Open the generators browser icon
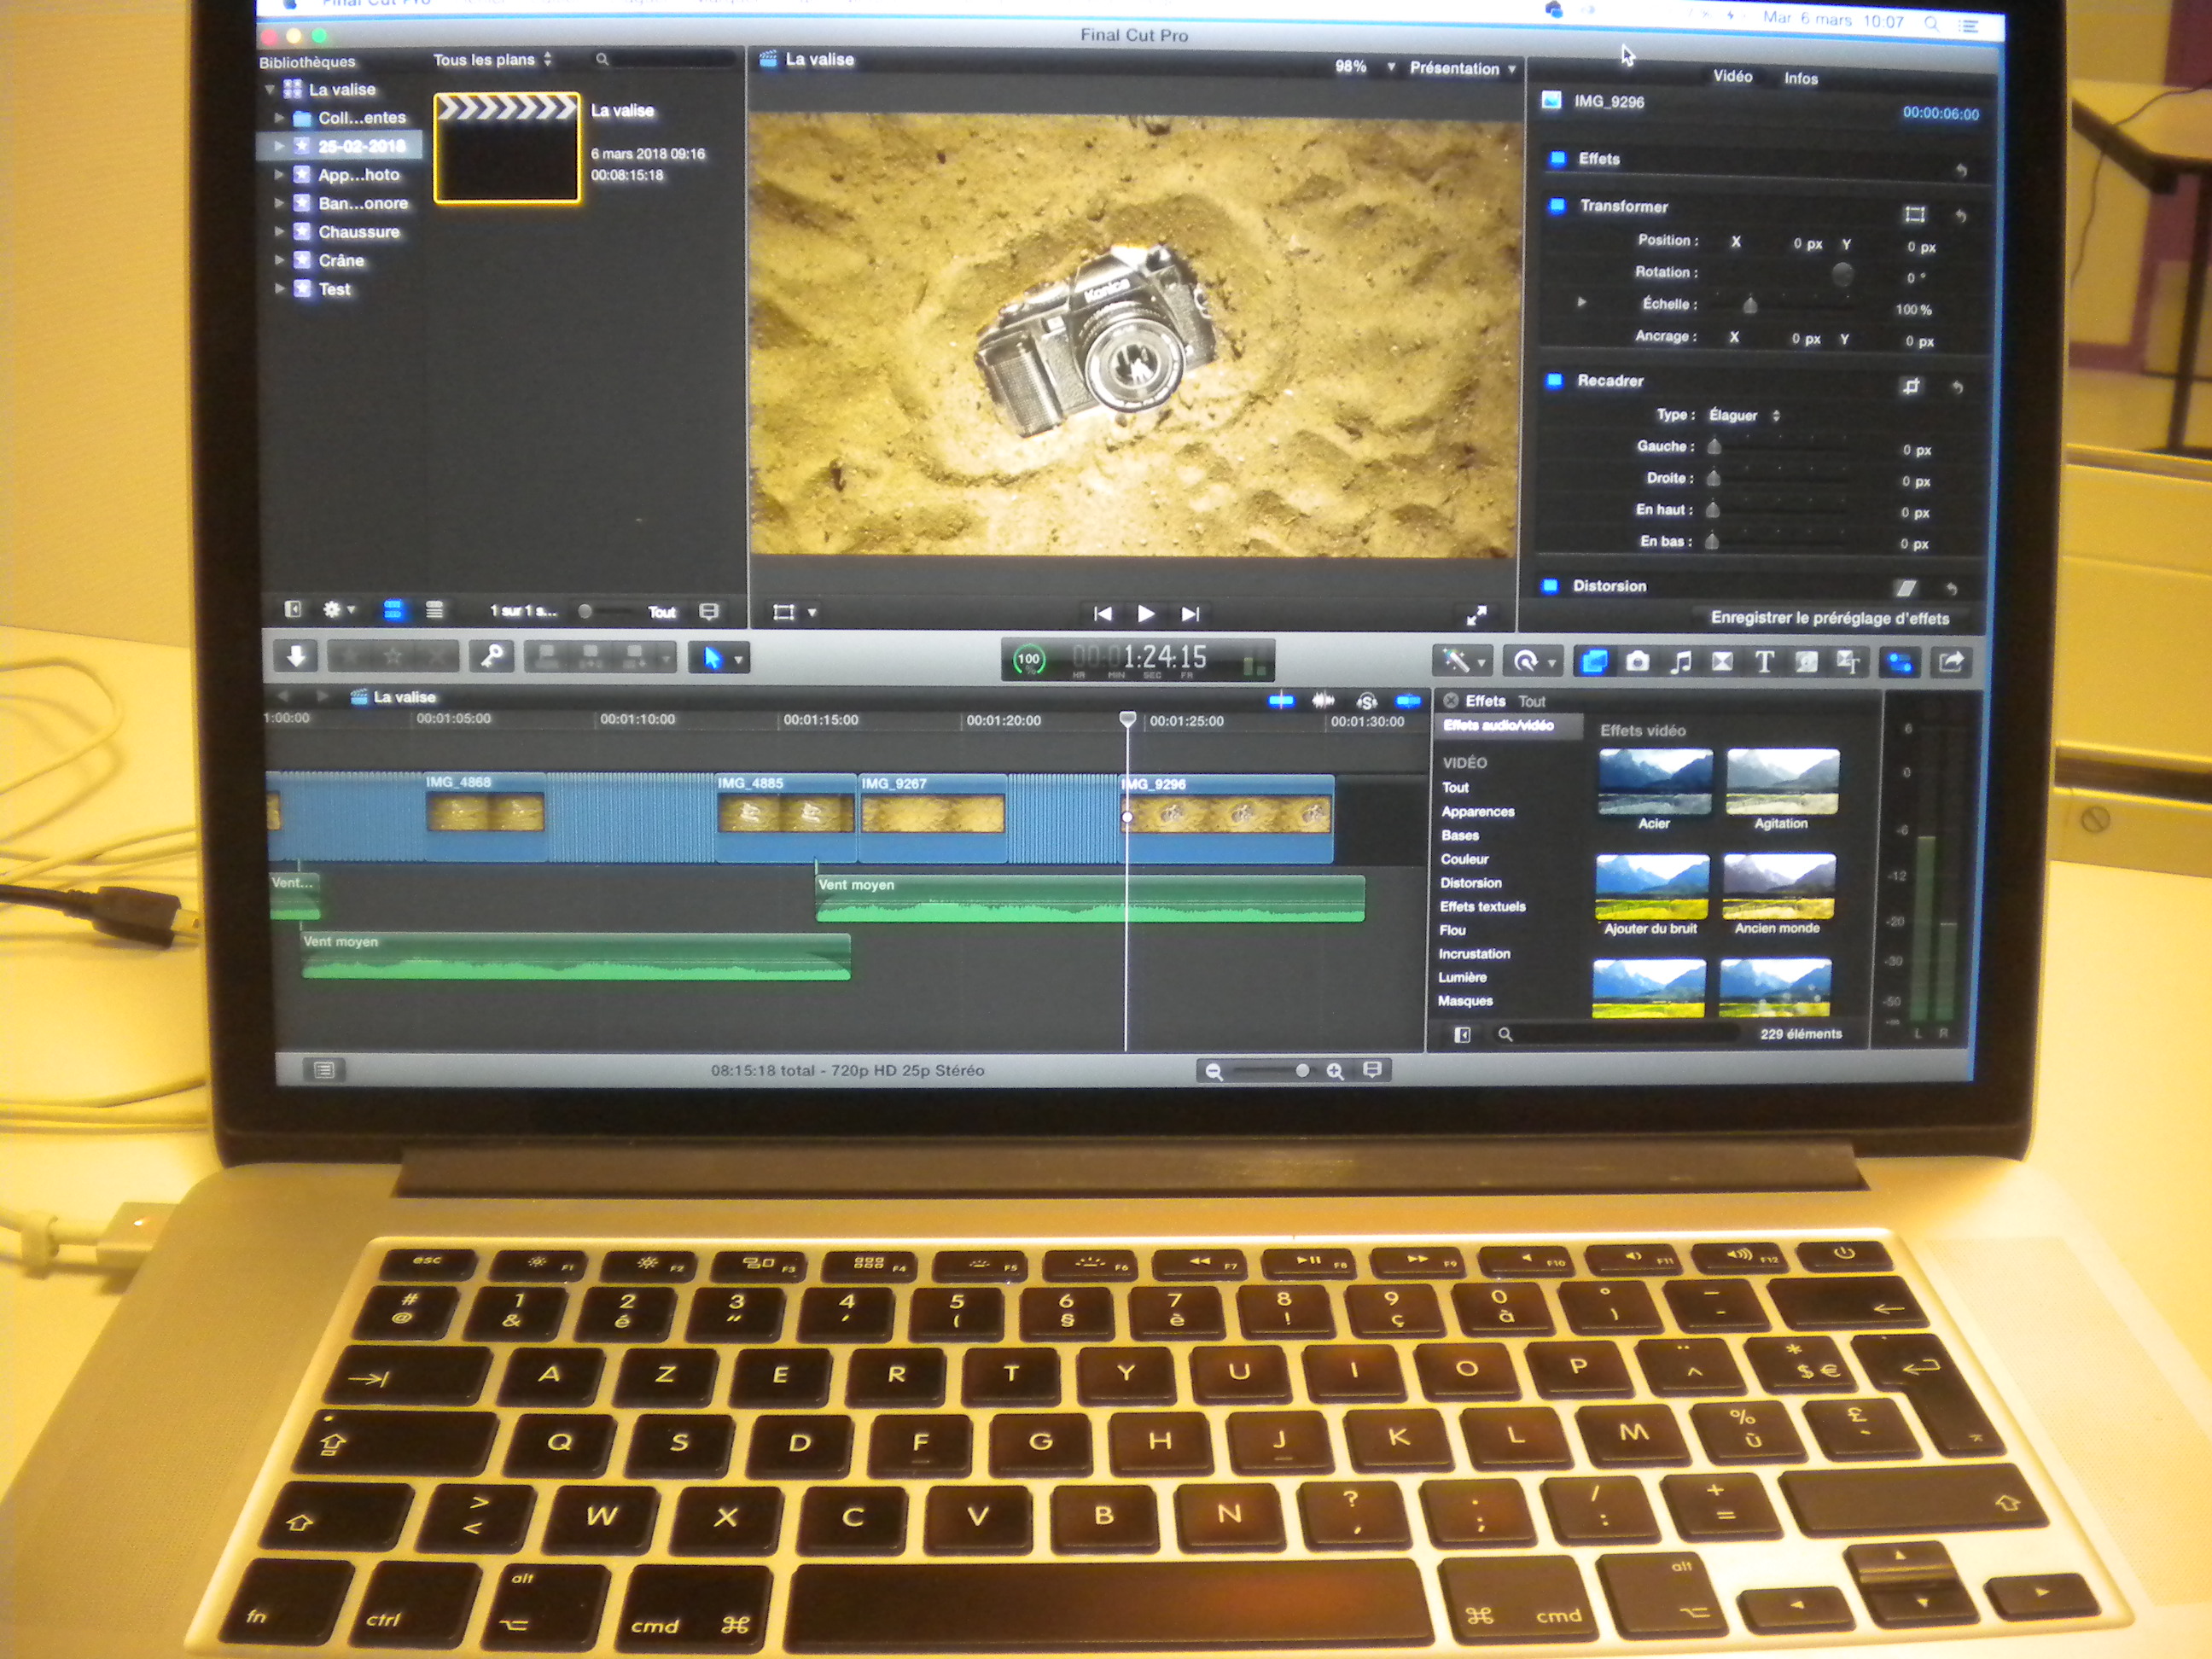Viewport: 2212px width, 1659px height. tap(1806, 661)
